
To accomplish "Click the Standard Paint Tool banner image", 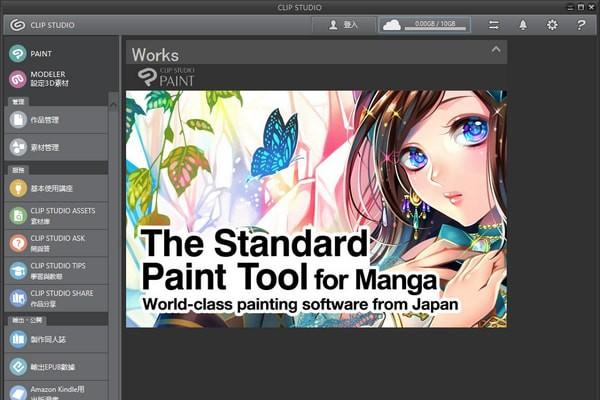I will [x=316, y=209].
